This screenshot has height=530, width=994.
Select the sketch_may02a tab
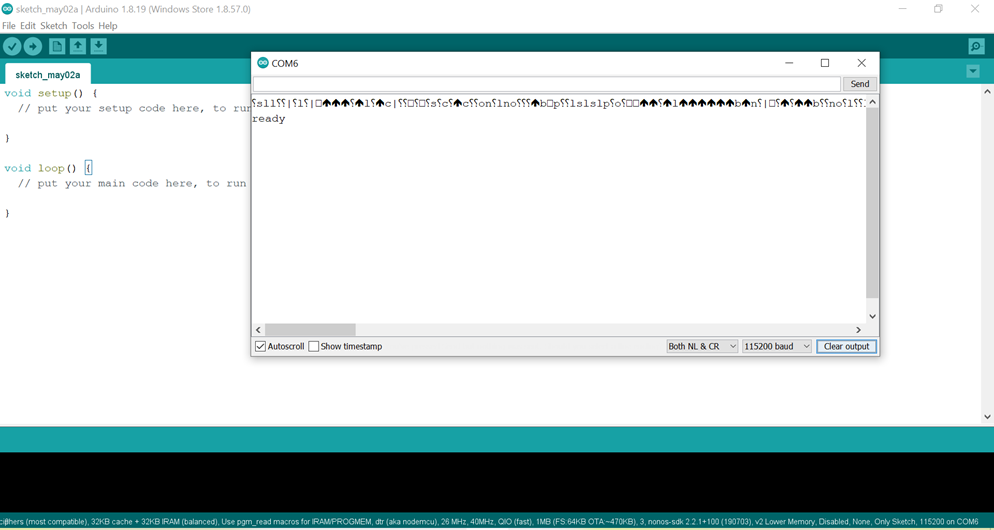pyautogui.click(x=48, y=75)
